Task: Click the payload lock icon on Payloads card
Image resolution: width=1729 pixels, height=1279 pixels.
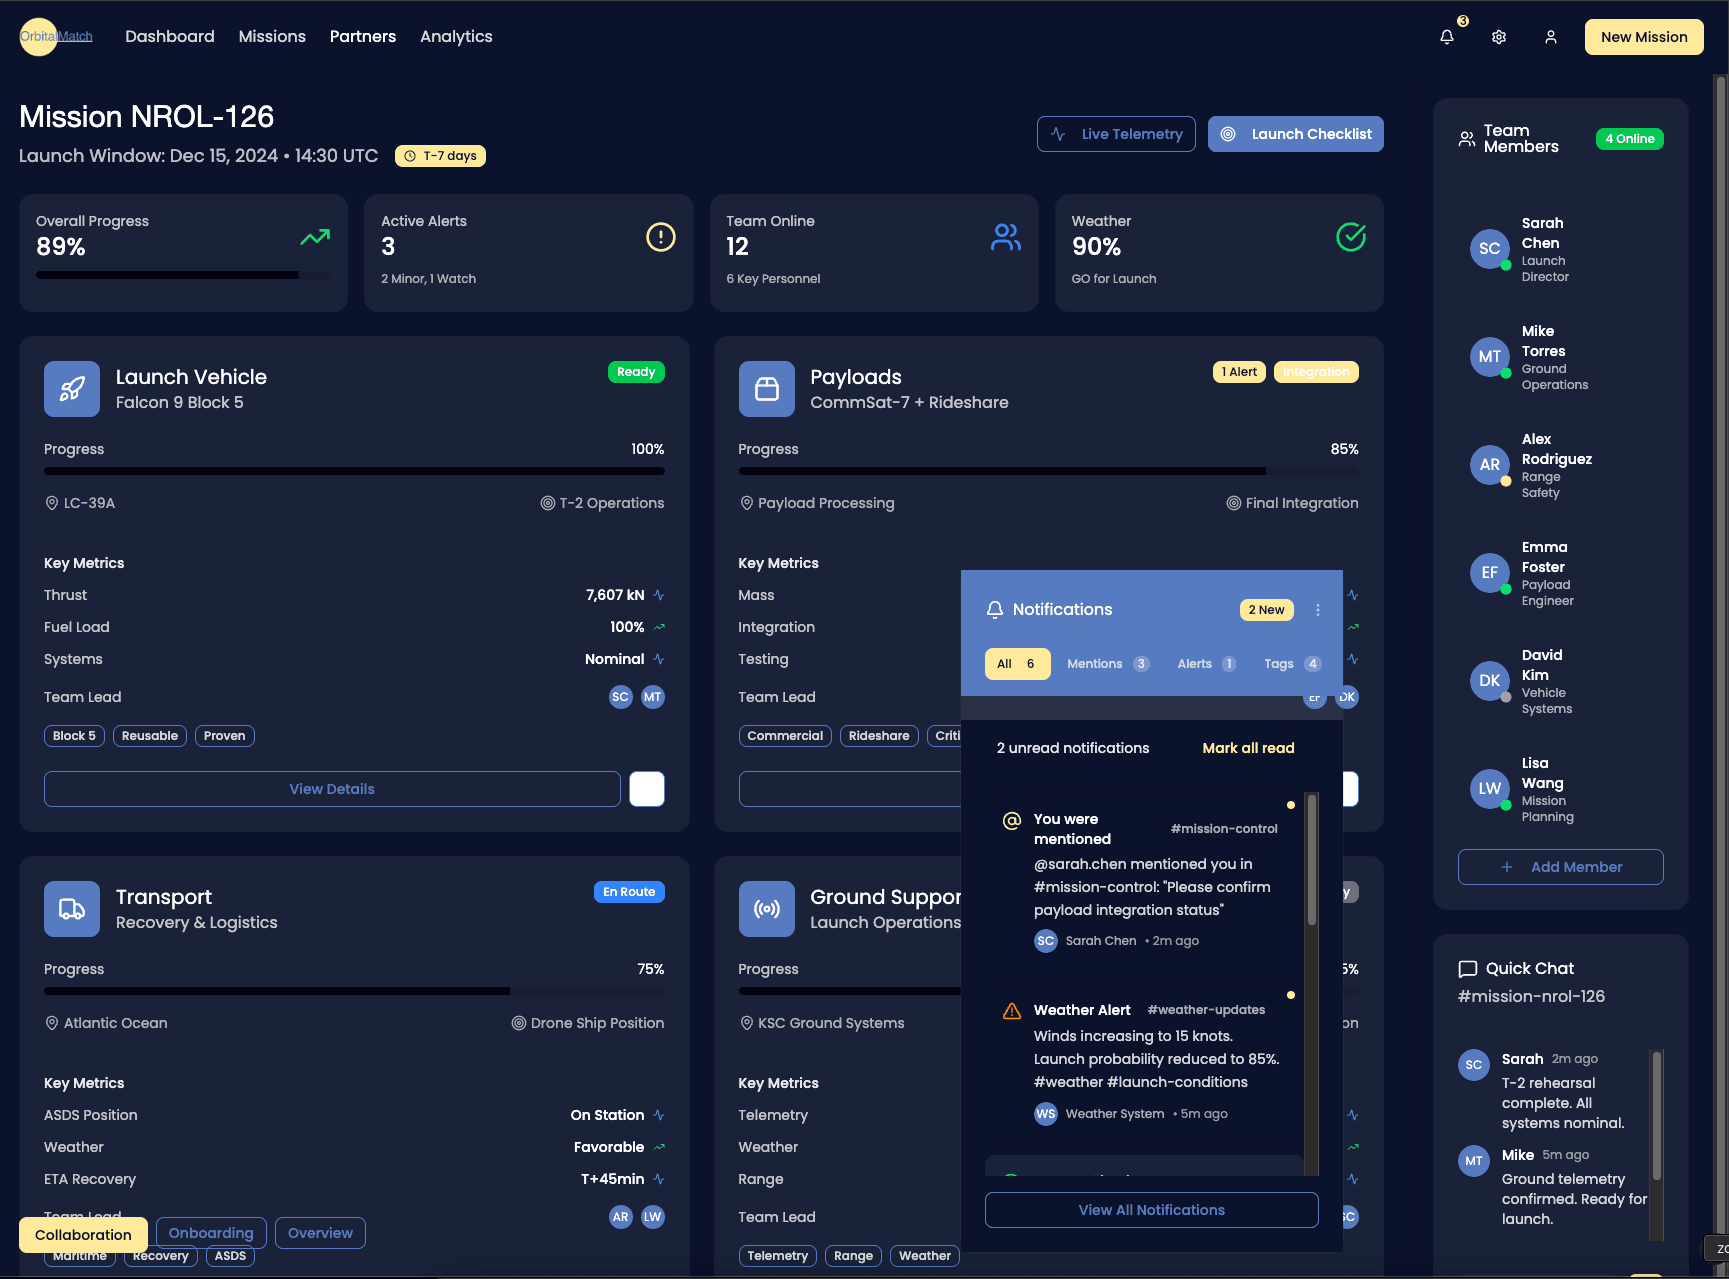Action: click(766, 389)
